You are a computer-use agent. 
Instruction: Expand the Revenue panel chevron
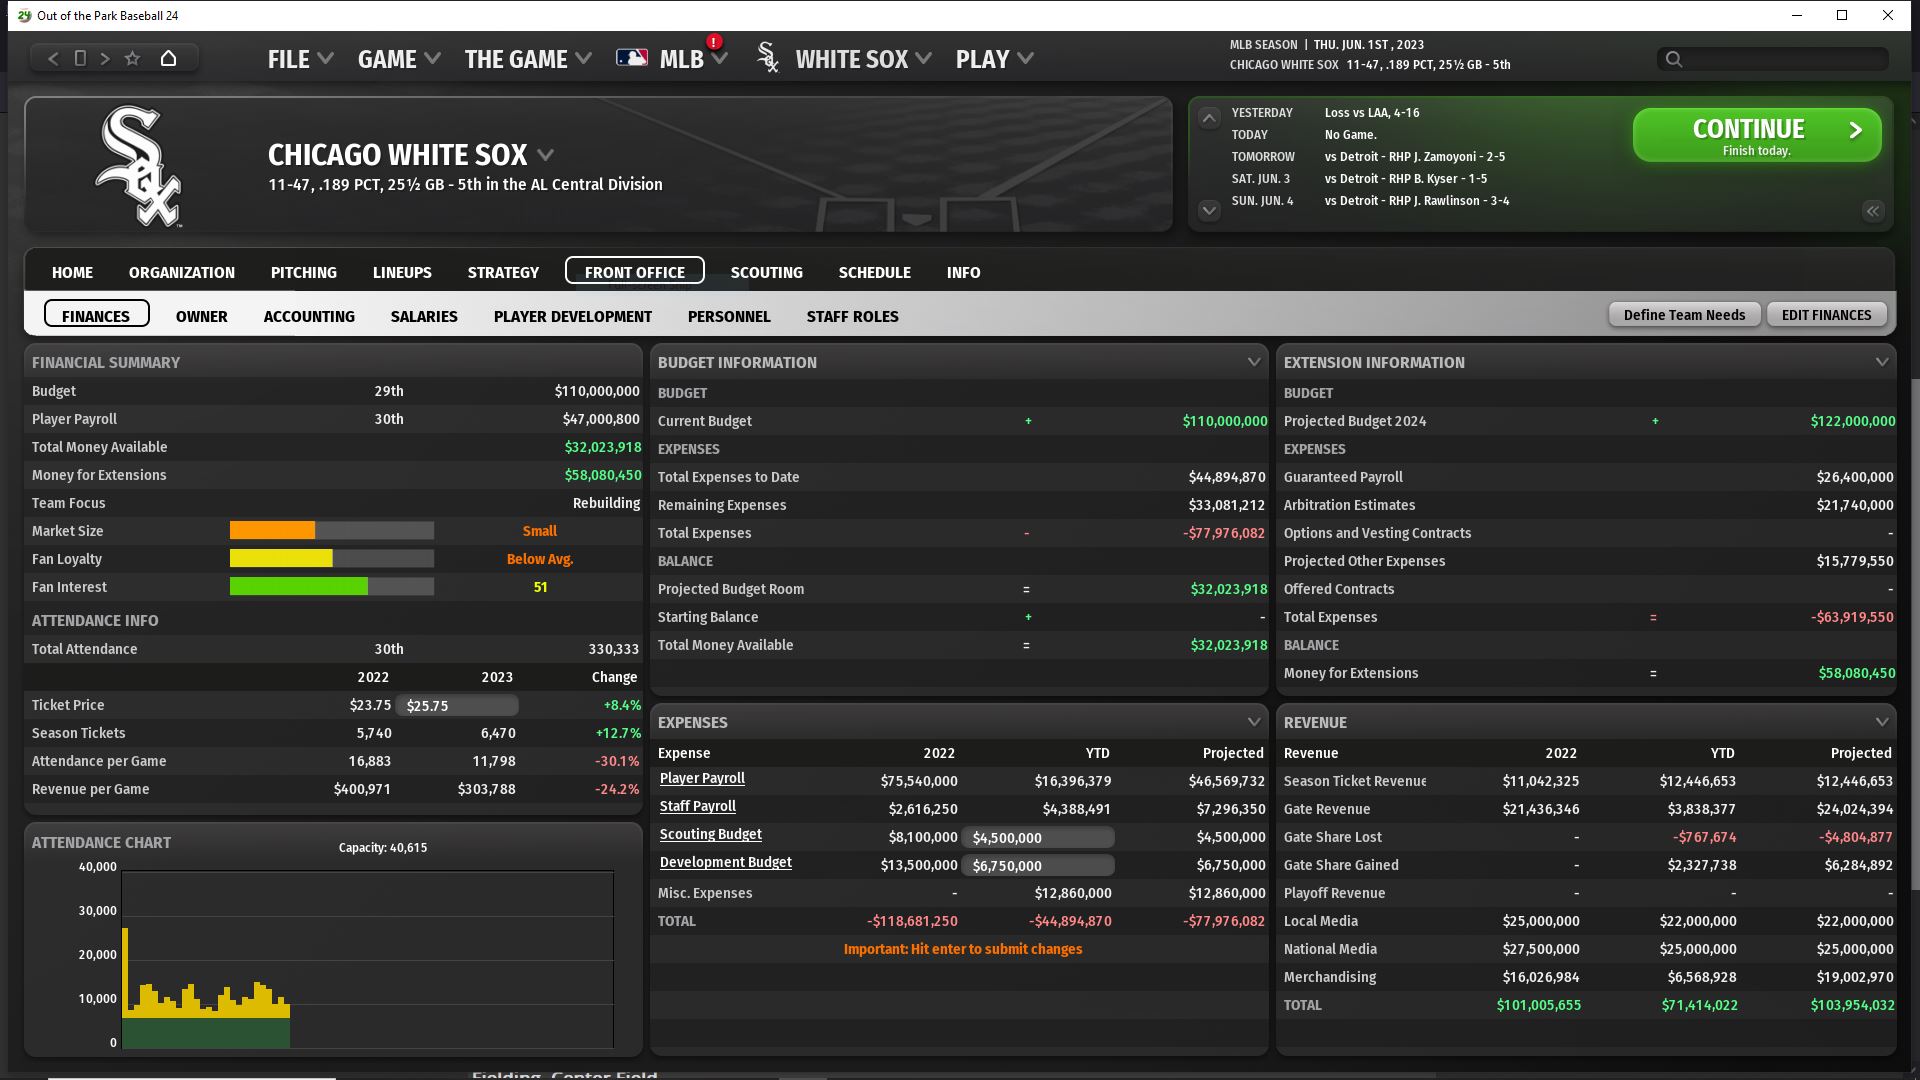(x=1881, y=722)
